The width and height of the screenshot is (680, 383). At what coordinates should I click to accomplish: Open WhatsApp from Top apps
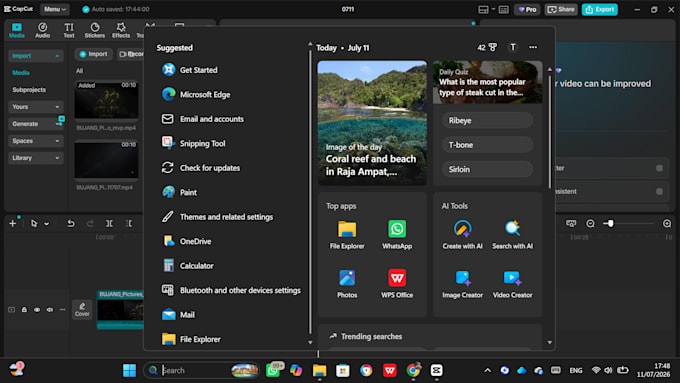click(397, 235)
